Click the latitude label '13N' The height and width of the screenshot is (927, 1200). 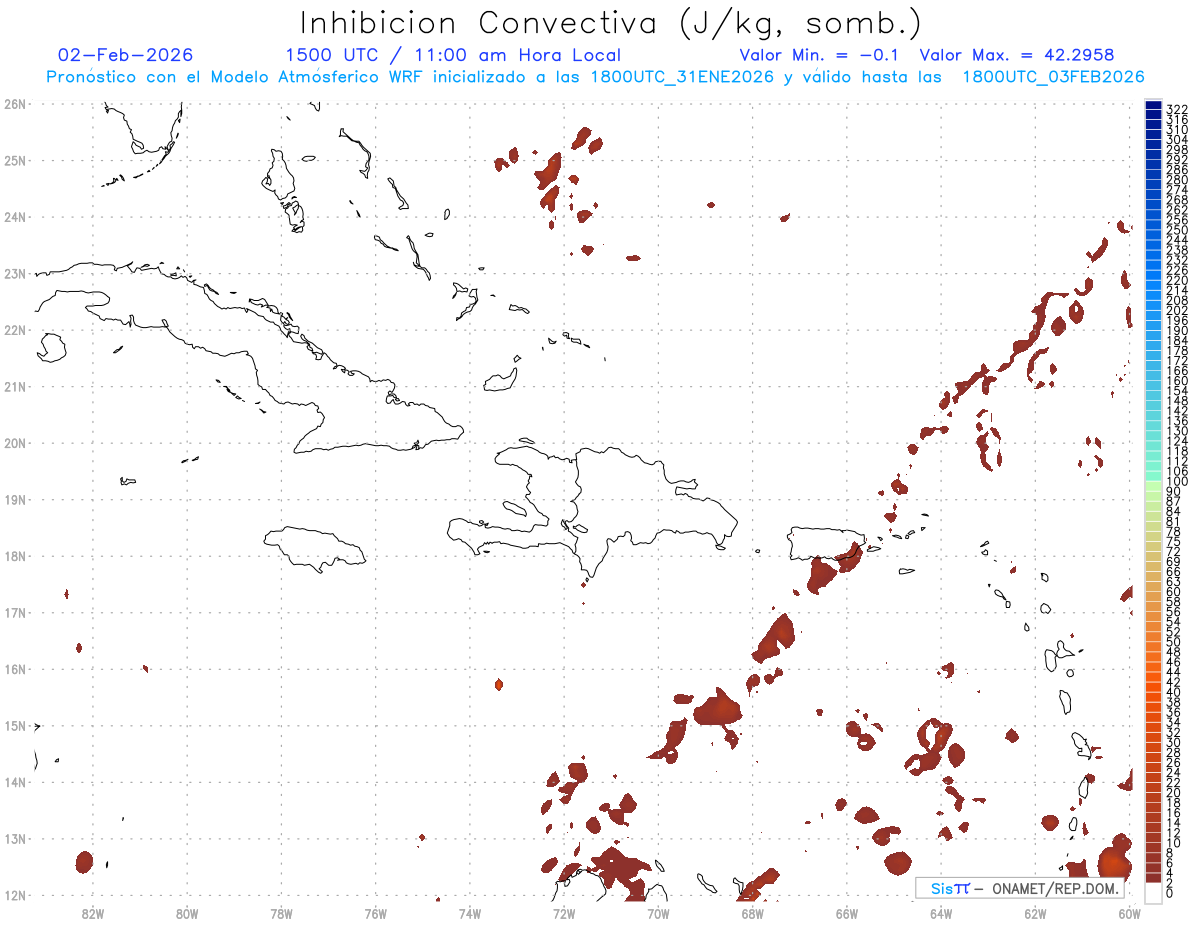coord(14,839)
